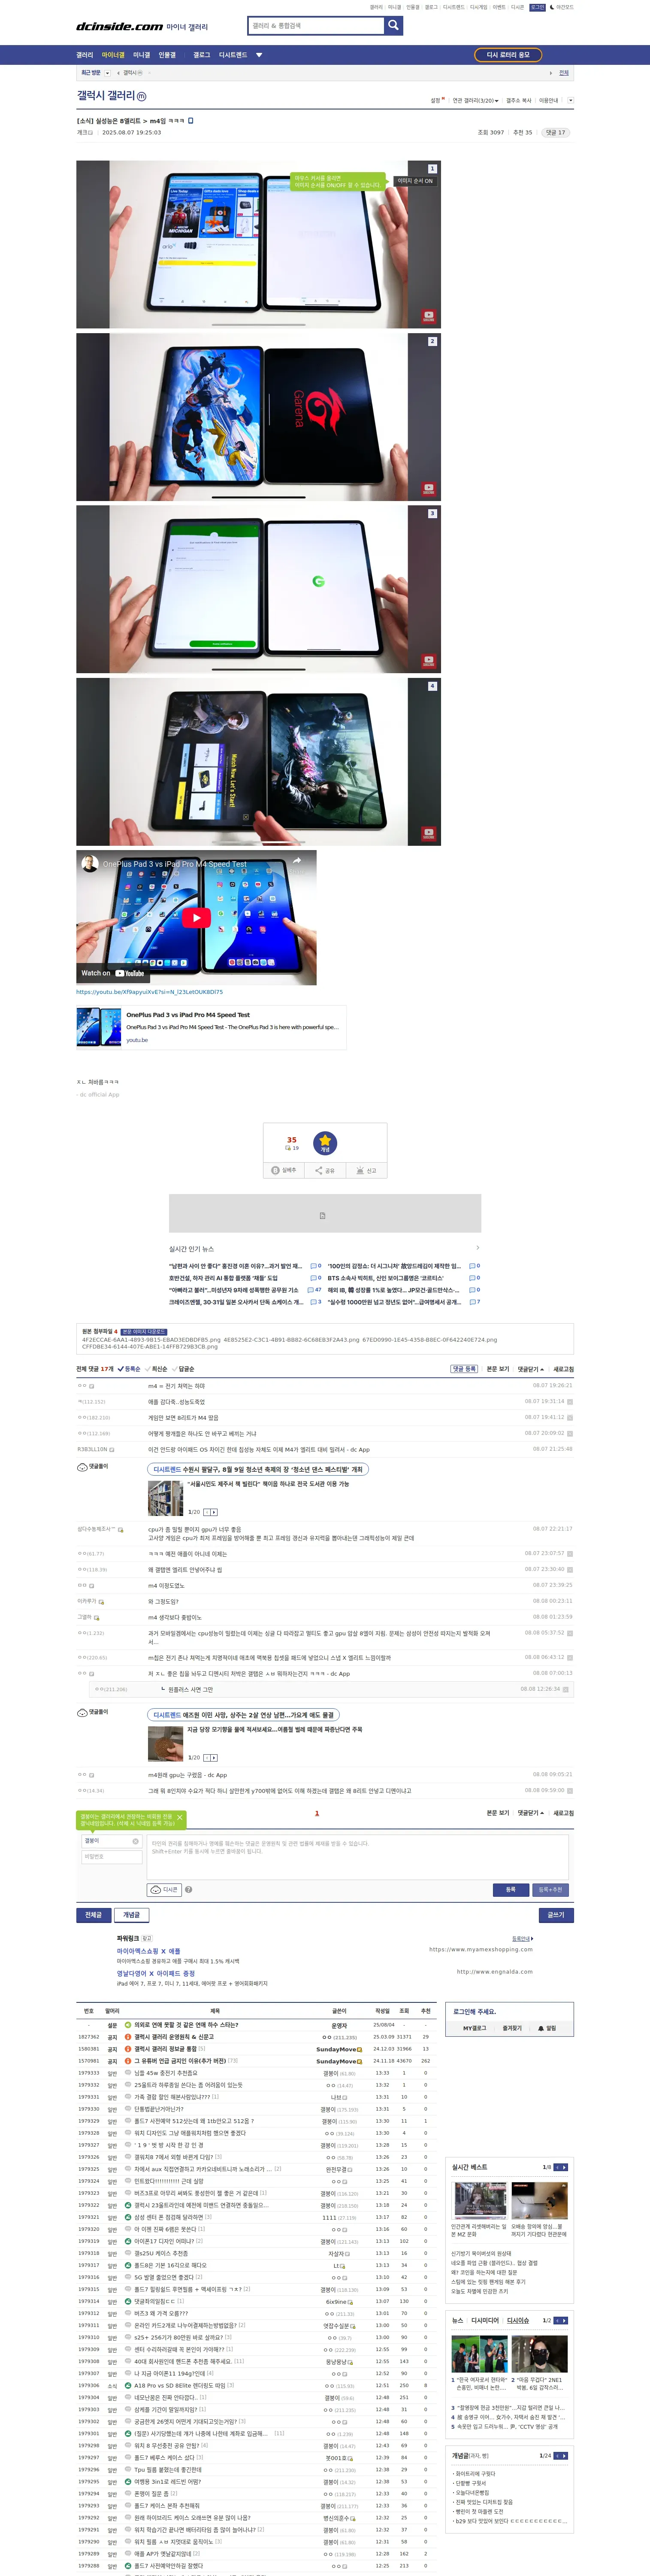The image size is (650, 2576).
Task: Open the 갤럭시 갤러리 title link
Action: pos(106,96)
